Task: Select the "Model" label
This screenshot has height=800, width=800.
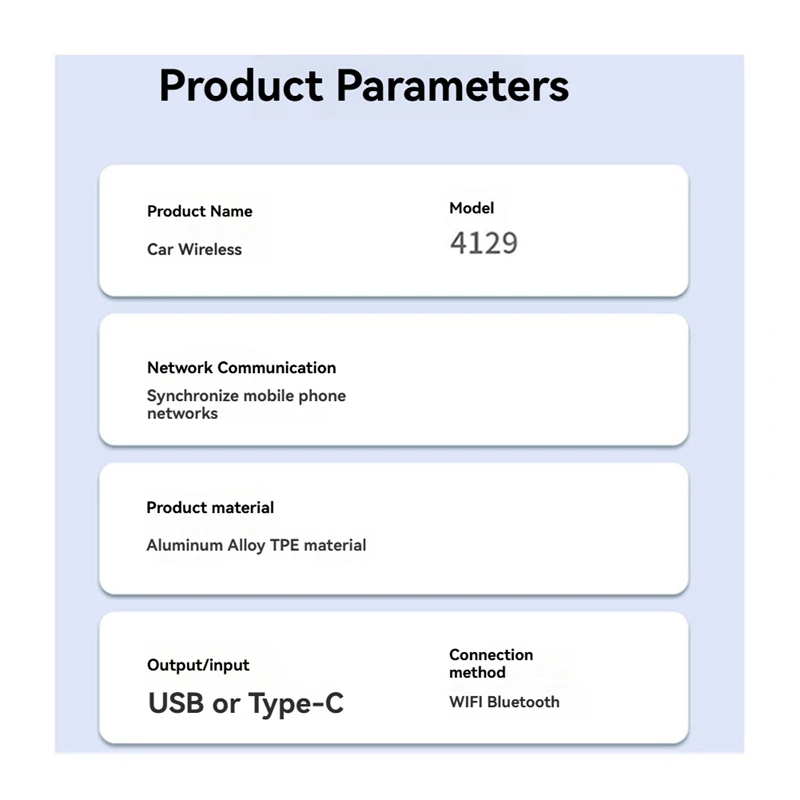Action: tap(472, 208)
